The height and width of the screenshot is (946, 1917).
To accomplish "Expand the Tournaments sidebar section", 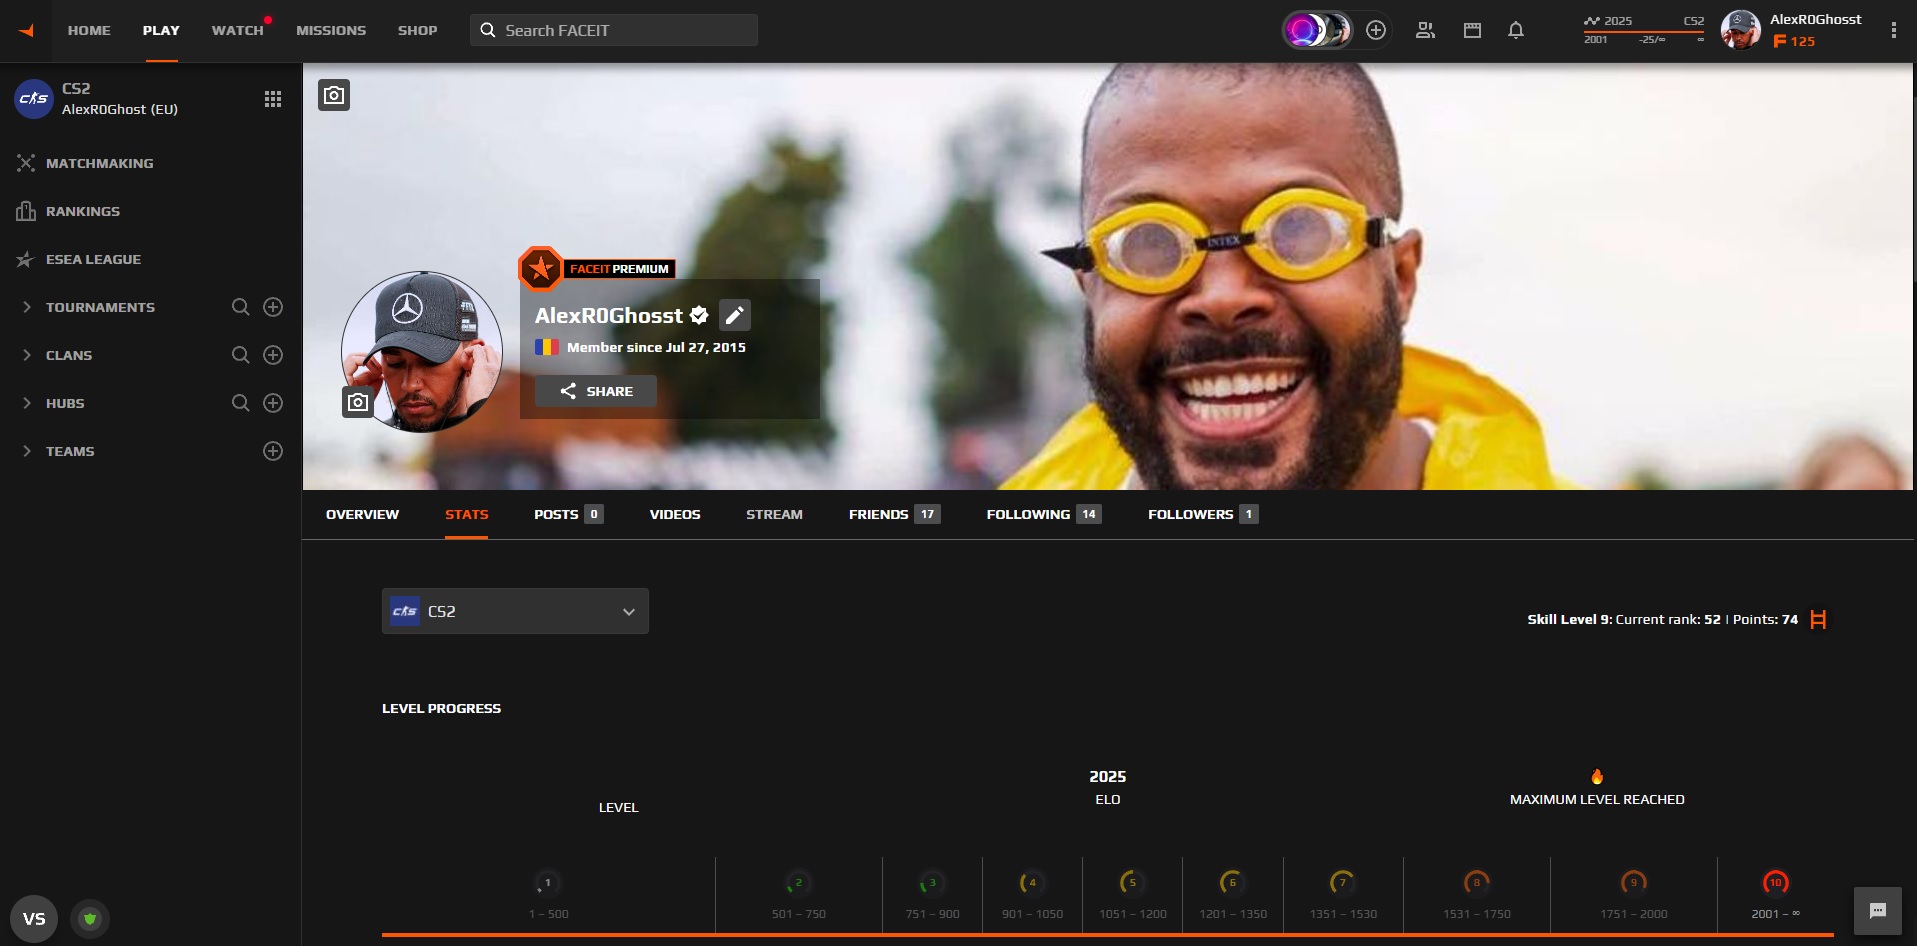I will tap(27, 307).
